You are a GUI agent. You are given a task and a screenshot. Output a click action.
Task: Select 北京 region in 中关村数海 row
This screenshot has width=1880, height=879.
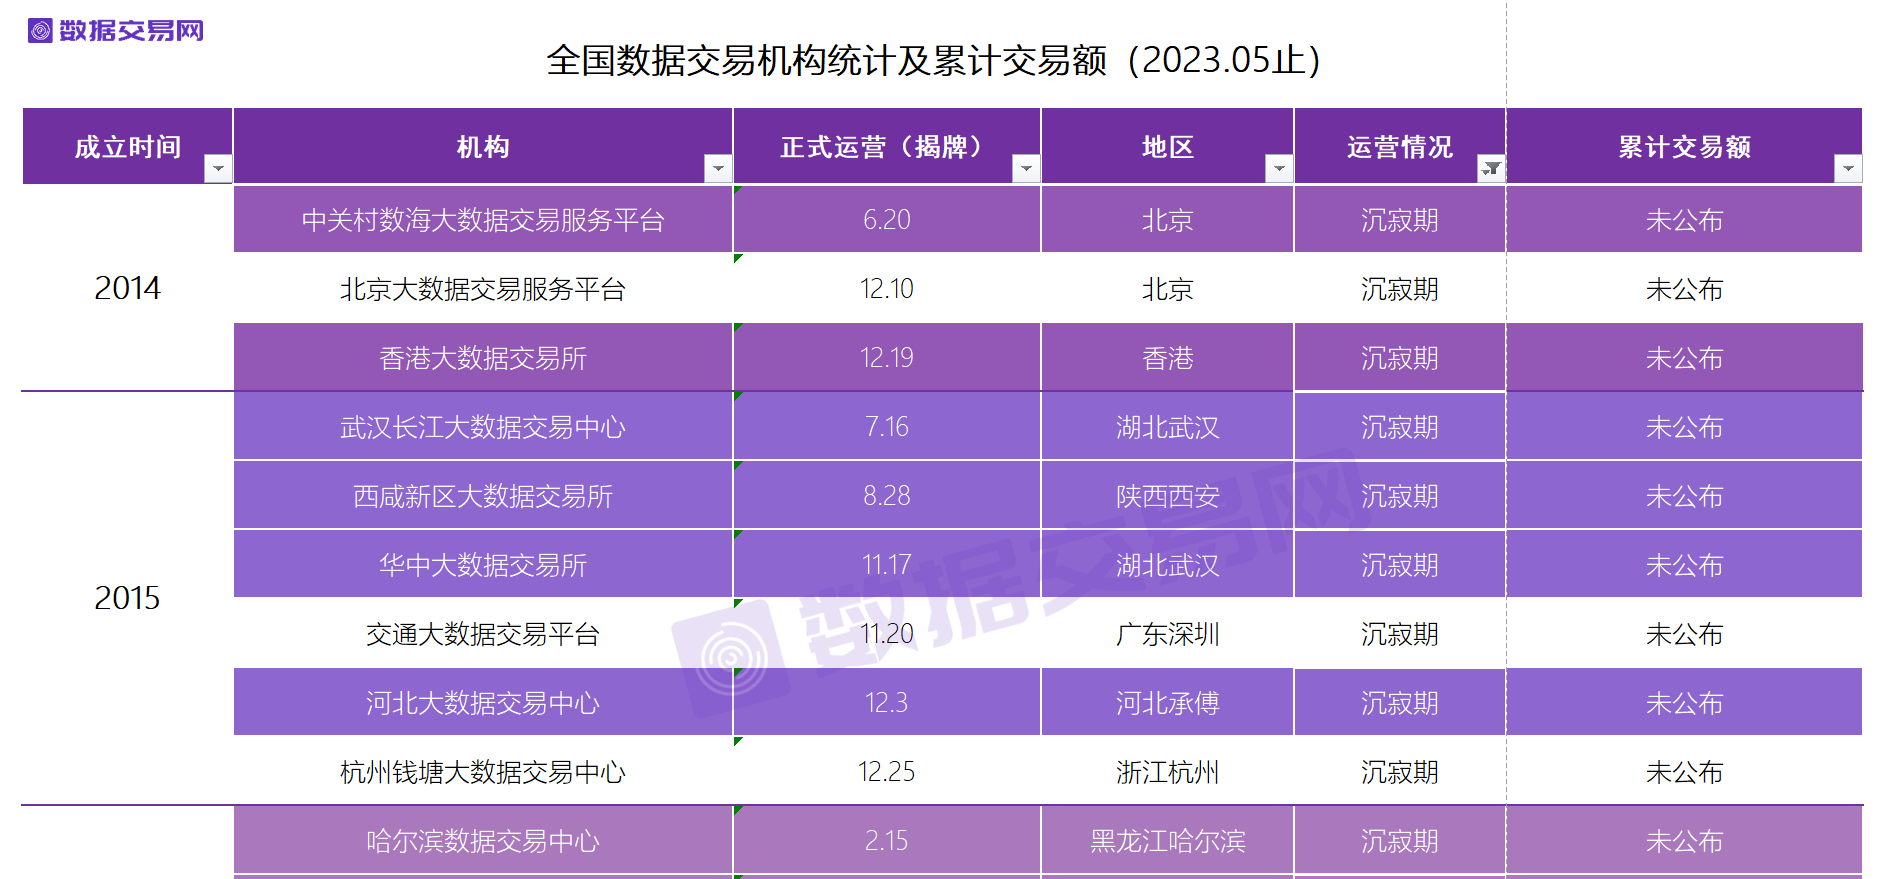[x=1167, y=220]
